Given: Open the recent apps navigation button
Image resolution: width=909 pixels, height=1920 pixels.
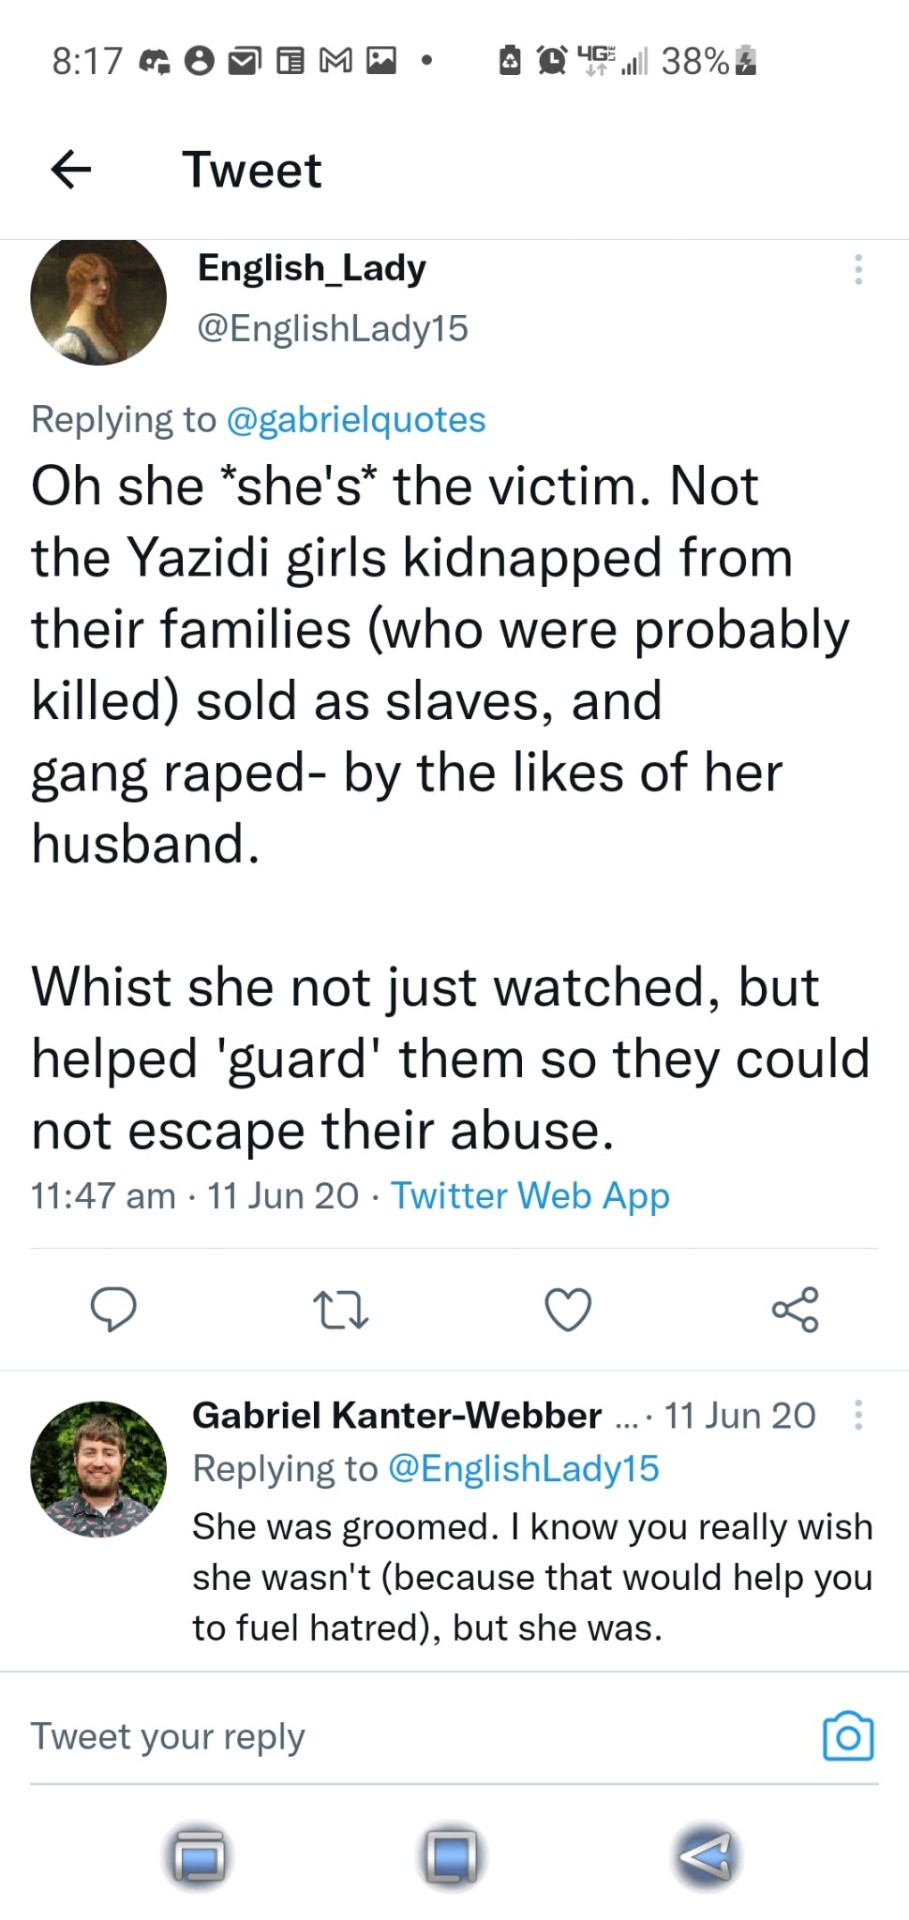Looking at the screenshot, I should click(x=198, y=1856).
